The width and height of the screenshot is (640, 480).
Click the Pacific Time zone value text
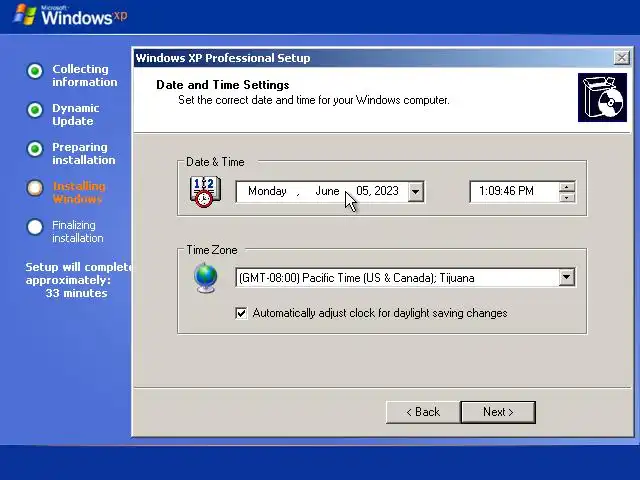click(356, 278)
